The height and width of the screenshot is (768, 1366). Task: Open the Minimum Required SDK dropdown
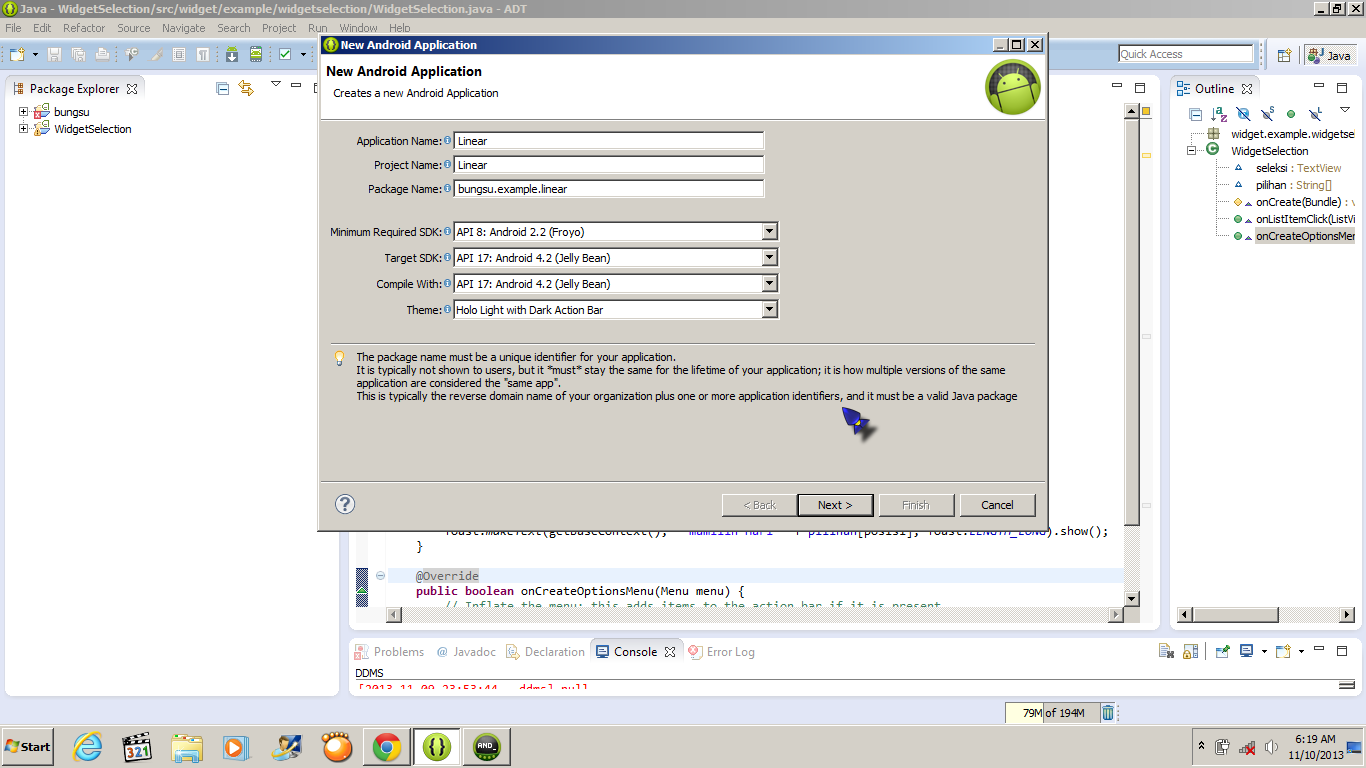tap(769, 232)
